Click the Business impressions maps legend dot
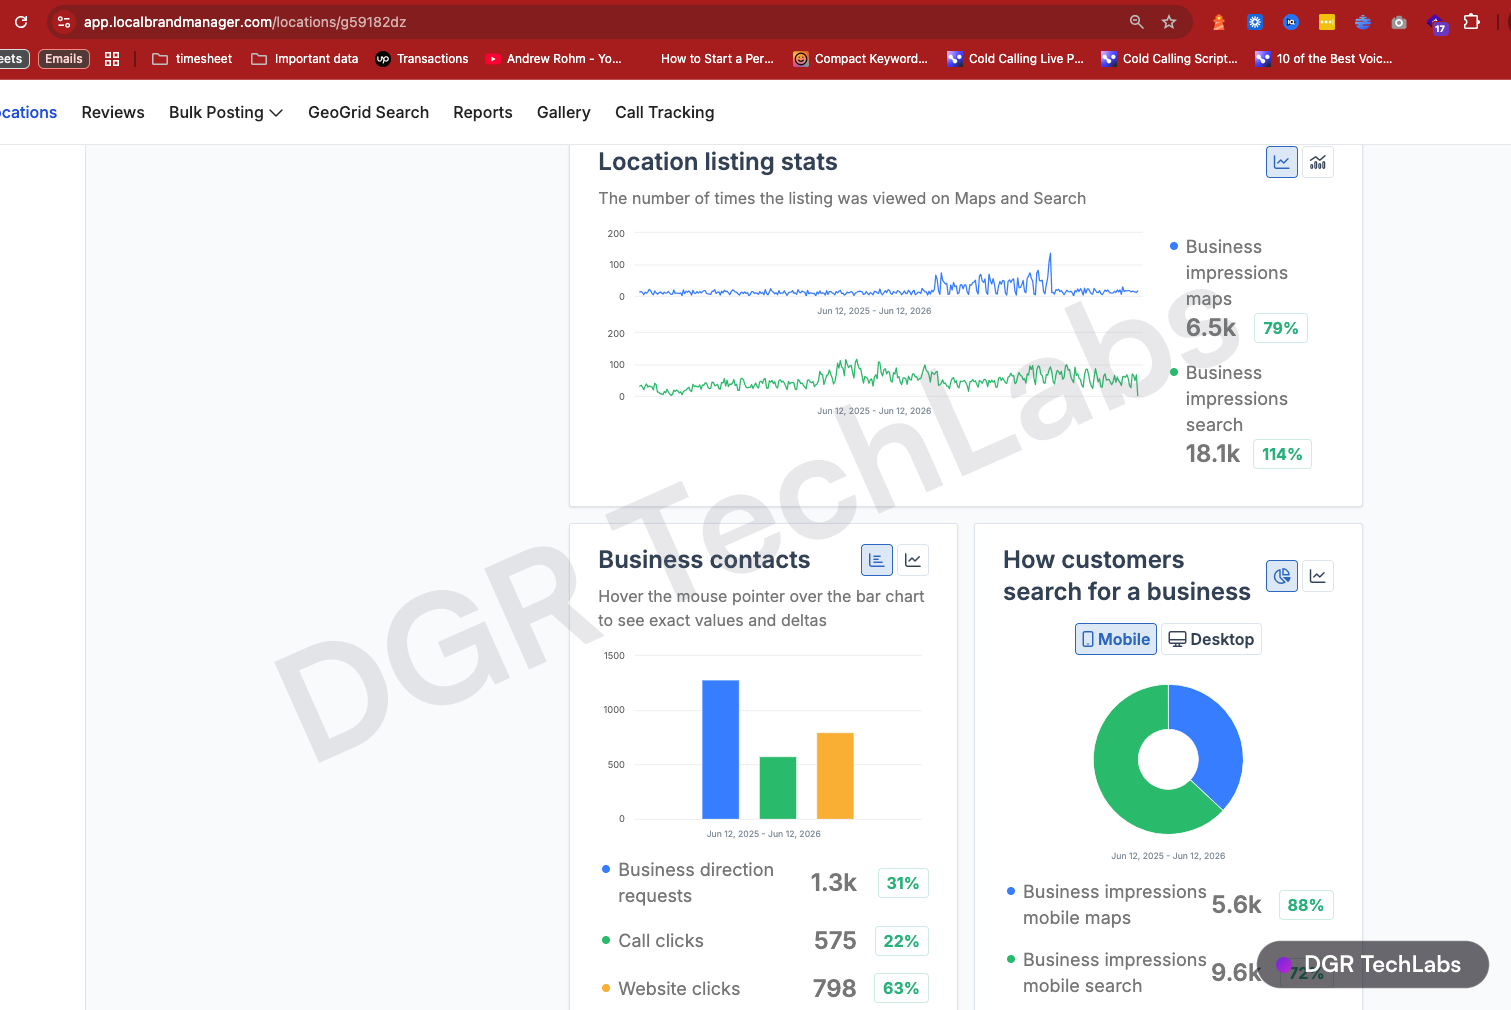 tap(1174, 246)
